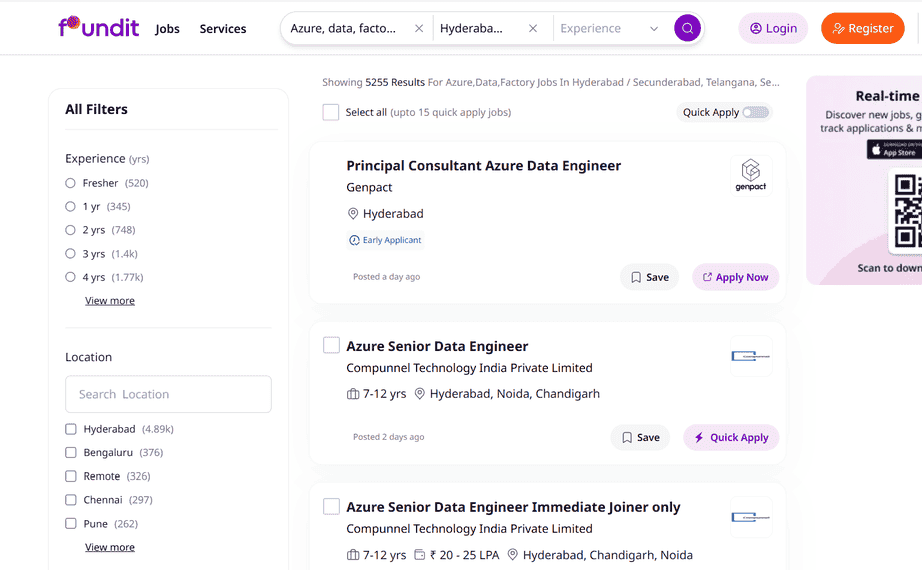Expand View more under Location

point(110,547)
